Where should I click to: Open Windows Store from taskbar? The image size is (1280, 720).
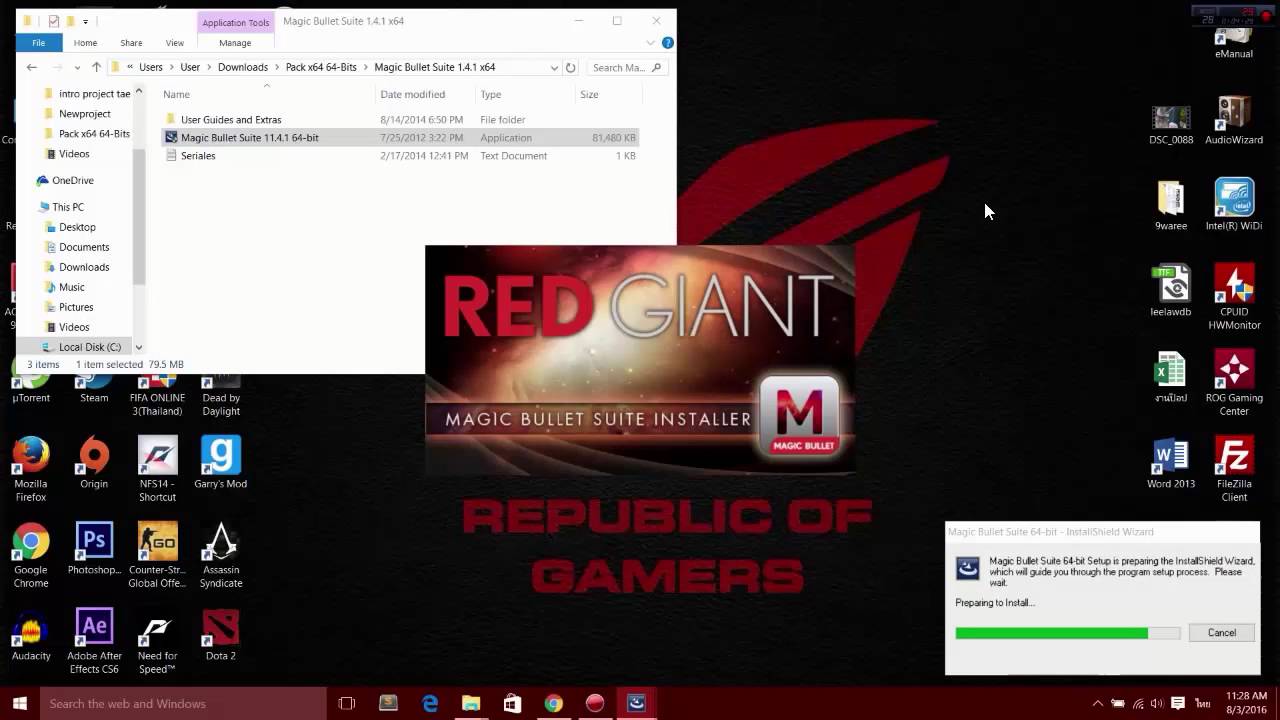pos(512,703)
